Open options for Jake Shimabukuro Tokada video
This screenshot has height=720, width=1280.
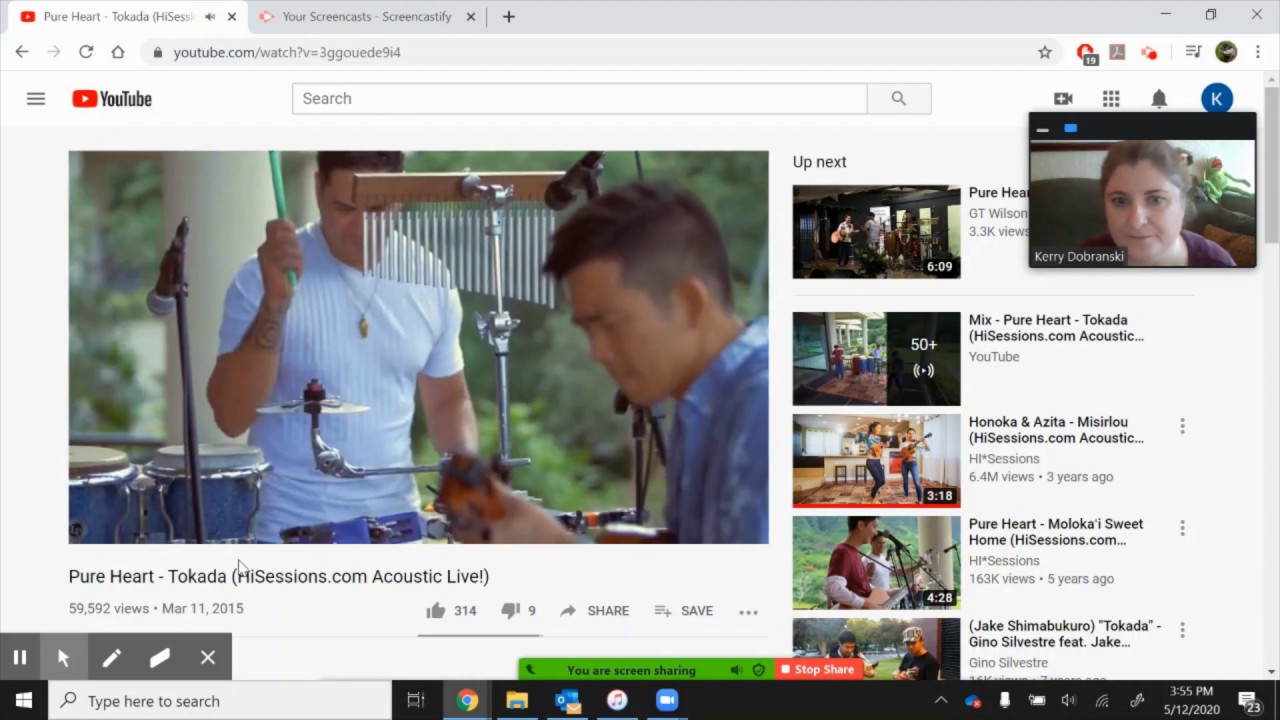point(1182,630)
